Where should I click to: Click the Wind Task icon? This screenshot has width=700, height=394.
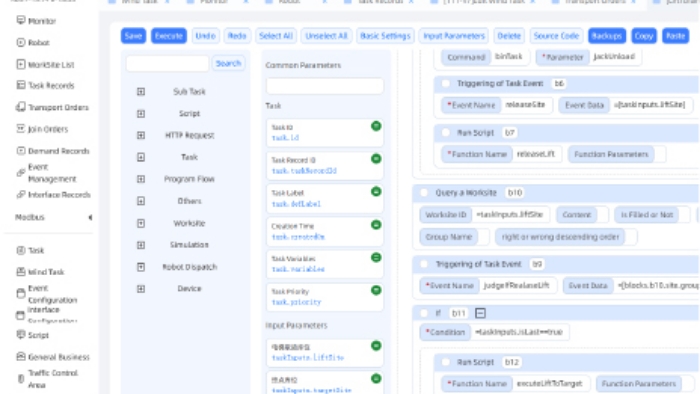(x=21, y=271)
